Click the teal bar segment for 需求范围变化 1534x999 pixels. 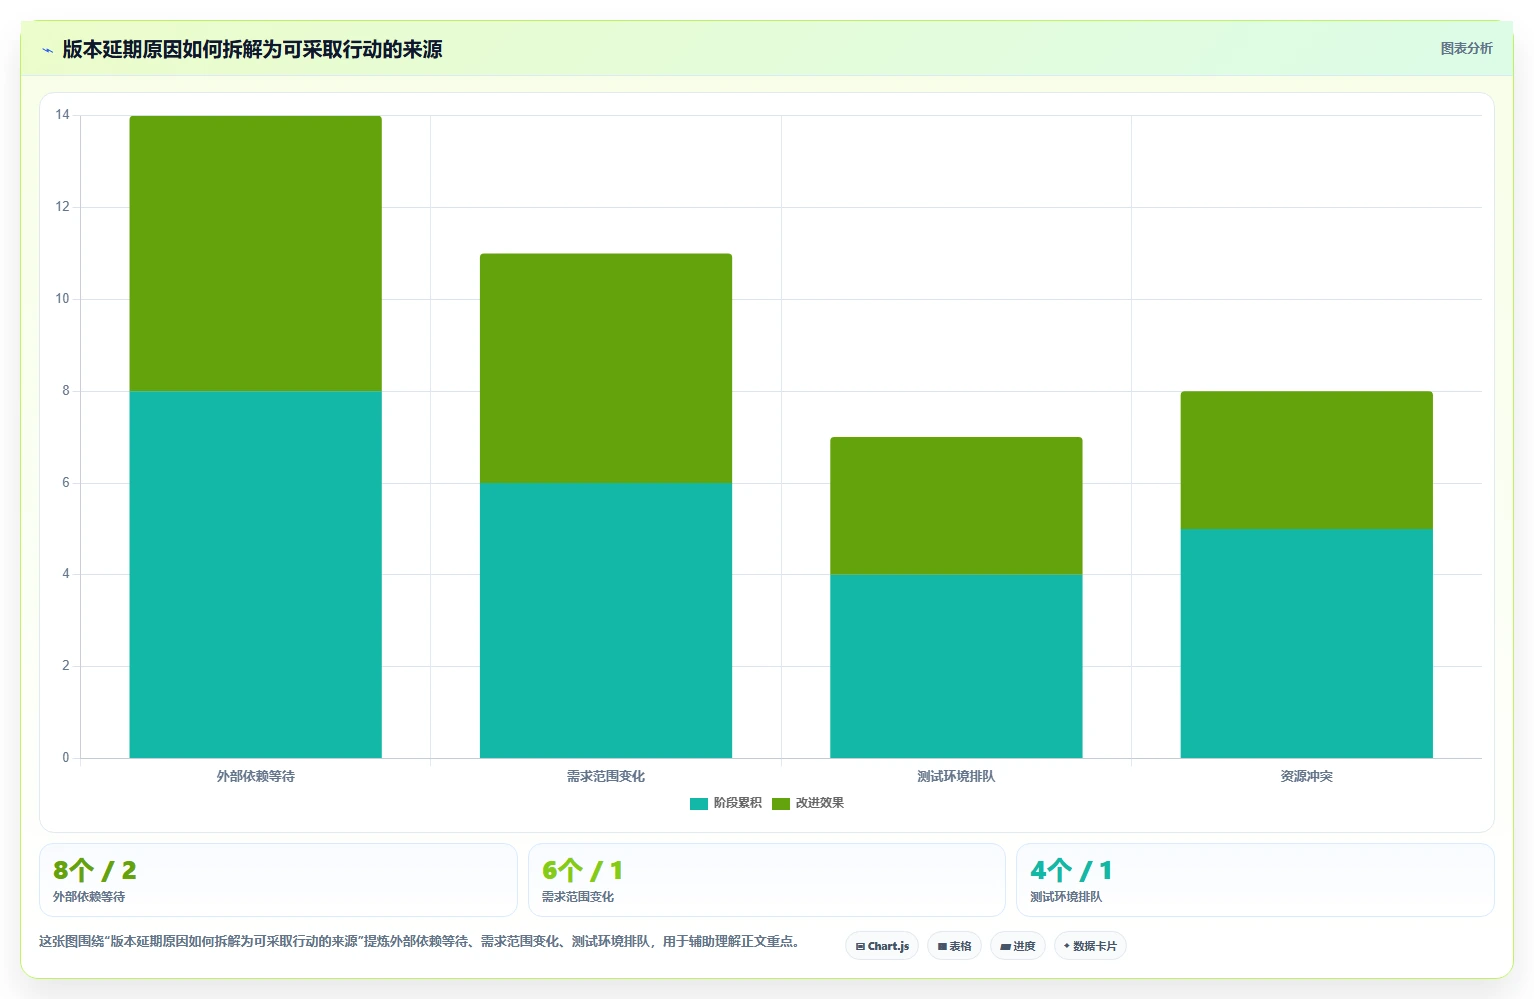[x=606, y=620]
